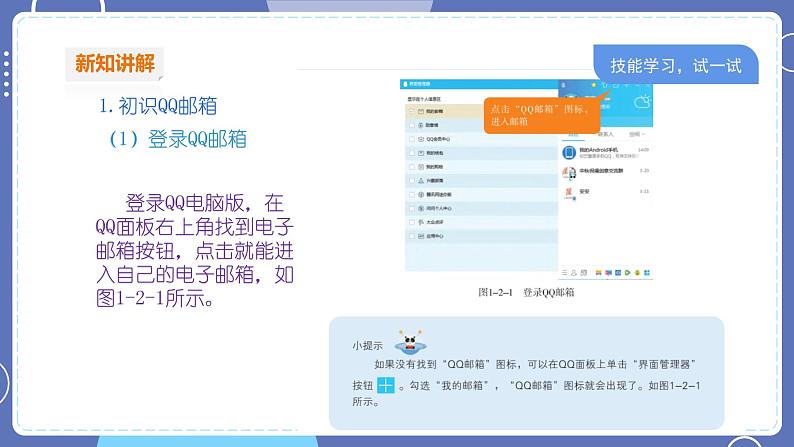
Task: Click the 新知讲解 heading label
Action: point(115,64)
